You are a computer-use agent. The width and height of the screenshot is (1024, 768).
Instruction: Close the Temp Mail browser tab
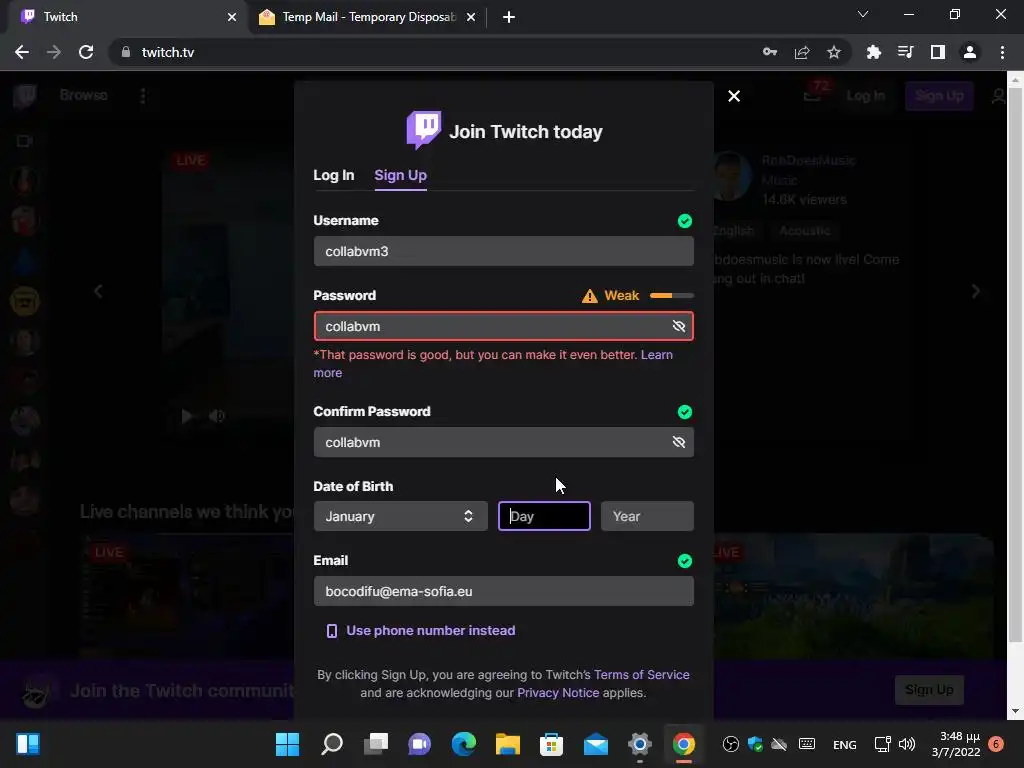(x=471, y=17)
